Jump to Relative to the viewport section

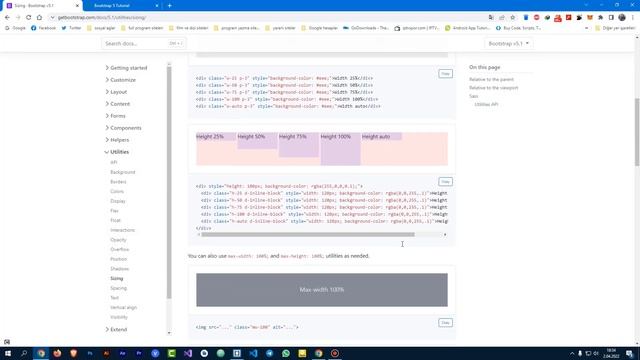(x=493, y=88)
